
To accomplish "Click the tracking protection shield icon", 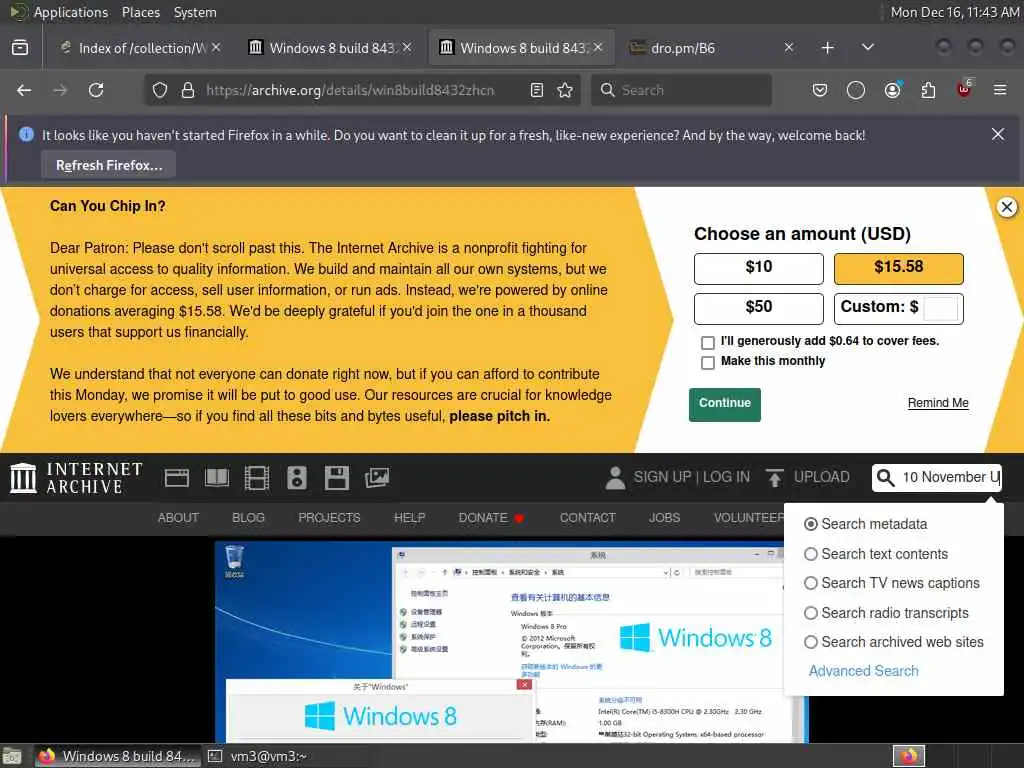I will [160, 90].
